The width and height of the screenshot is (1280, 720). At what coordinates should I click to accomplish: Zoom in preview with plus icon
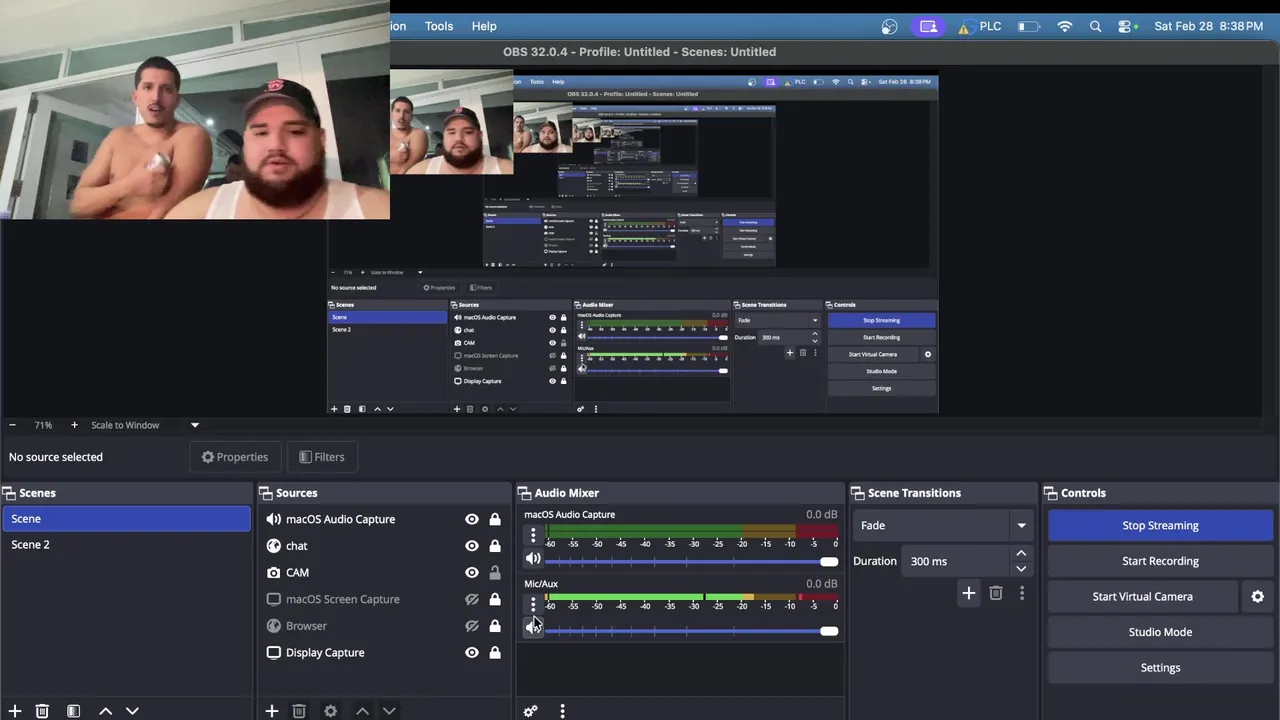(74, 425)
